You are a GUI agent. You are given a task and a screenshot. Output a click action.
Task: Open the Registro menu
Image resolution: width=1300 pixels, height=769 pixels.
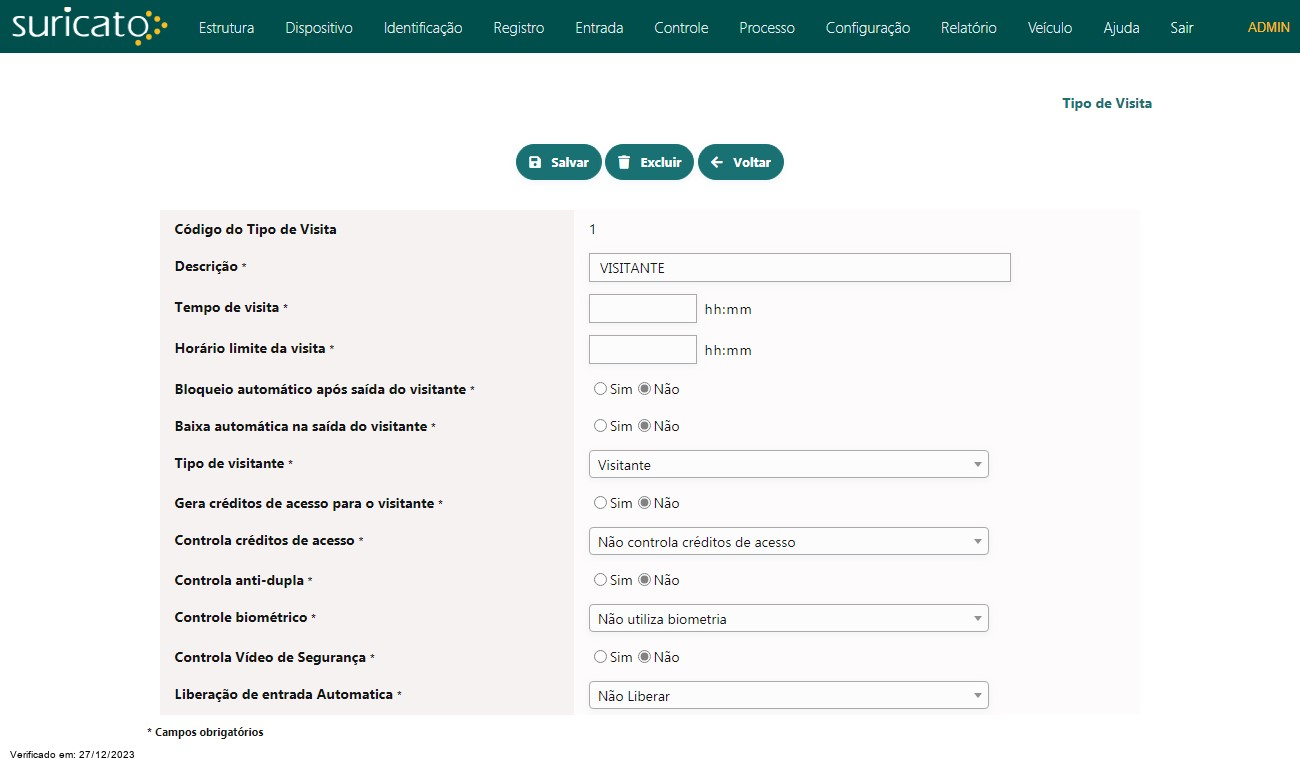(x=519, y=28)
